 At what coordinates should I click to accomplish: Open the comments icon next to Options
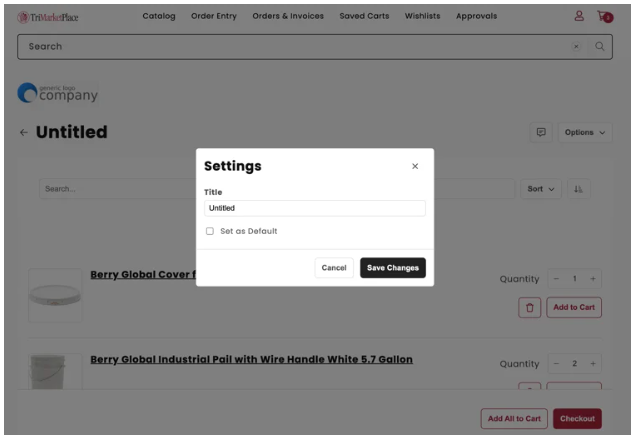click(541, 132)
